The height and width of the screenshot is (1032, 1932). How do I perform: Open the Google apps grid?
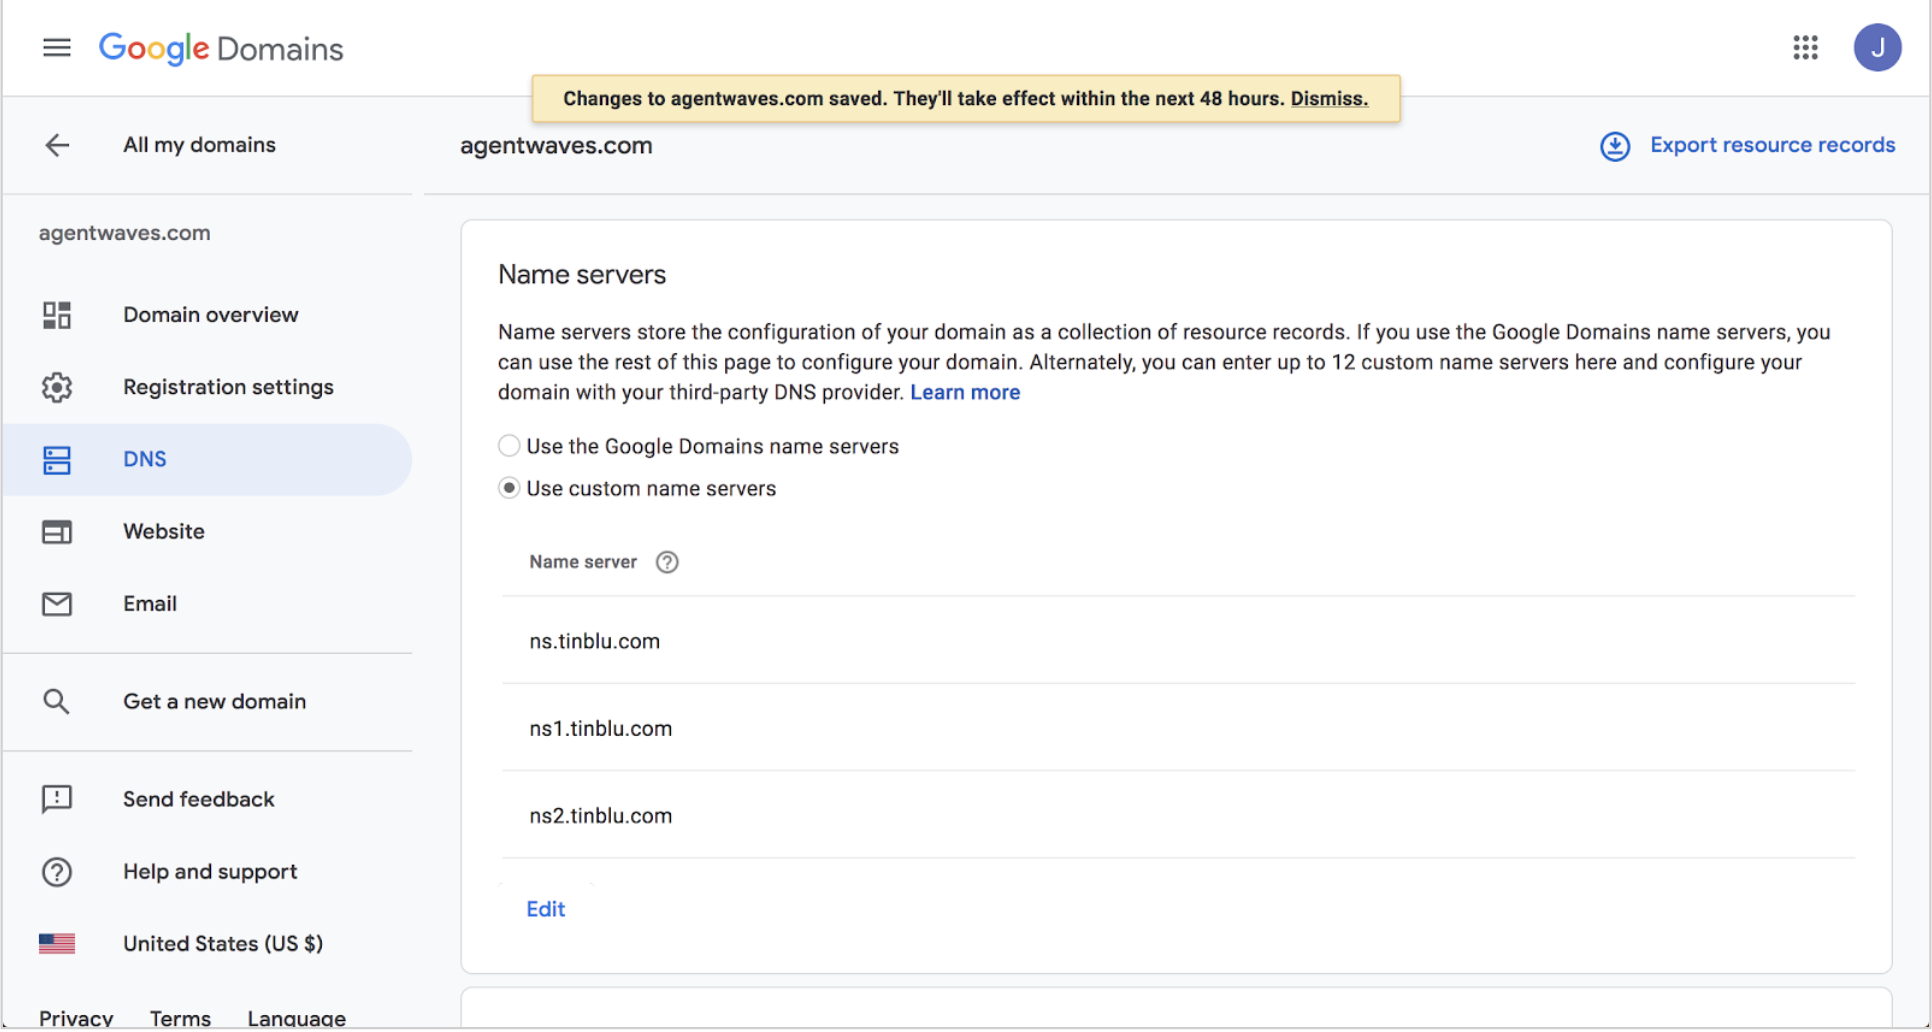point(1805,48)
